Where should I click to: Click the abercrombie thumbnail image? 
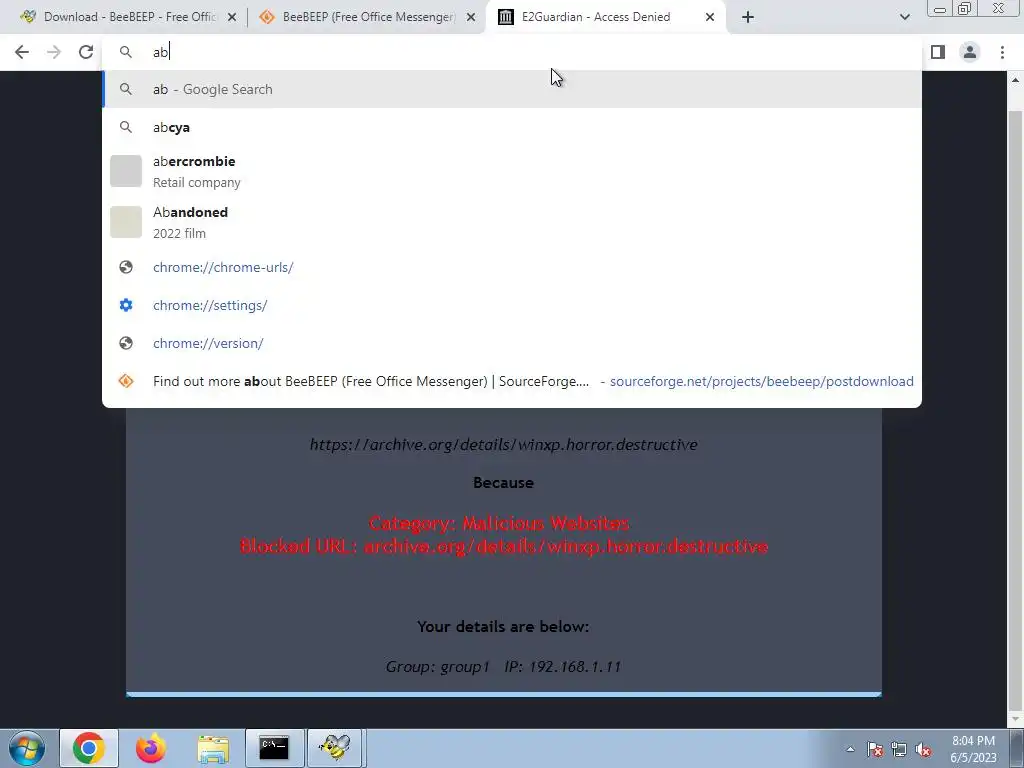tap(126, 171)
